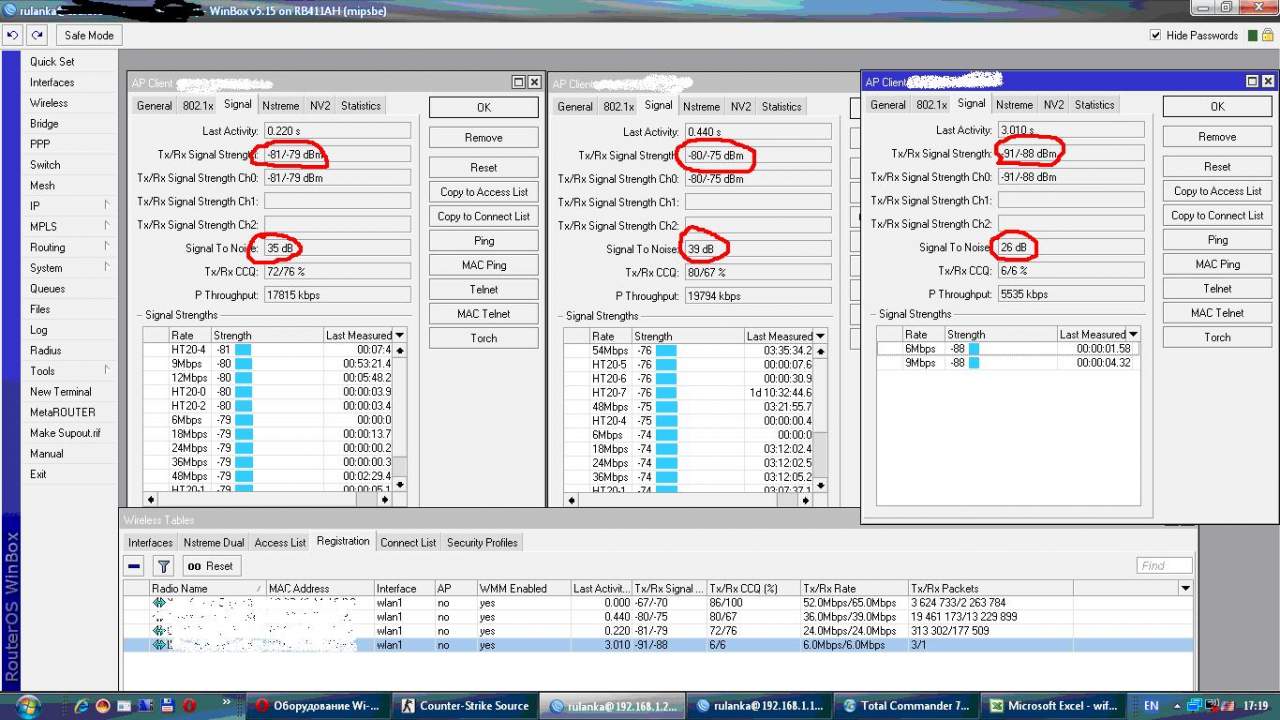Open the Queues menu
Viewport: 1280px width, 720px height.
click(47, 289)
